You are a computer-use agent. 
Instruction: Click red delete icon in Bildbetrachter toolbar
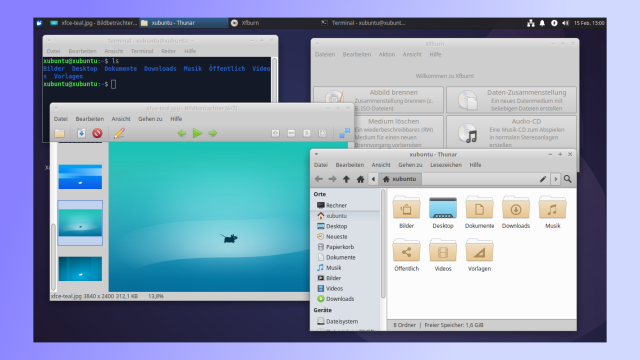(97, 133)
